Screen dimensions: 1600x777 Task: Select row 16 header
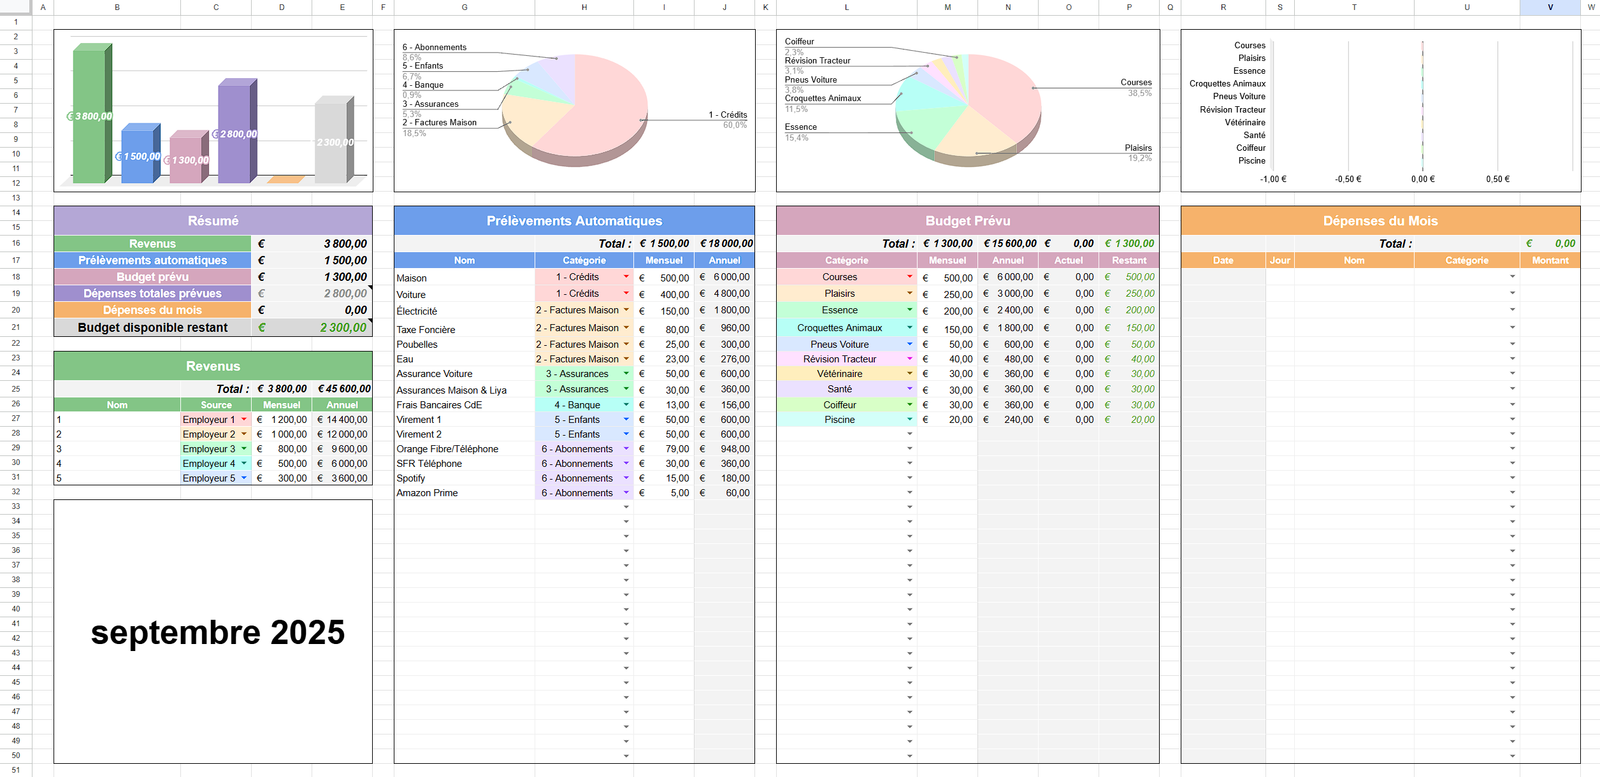[16, 243]
